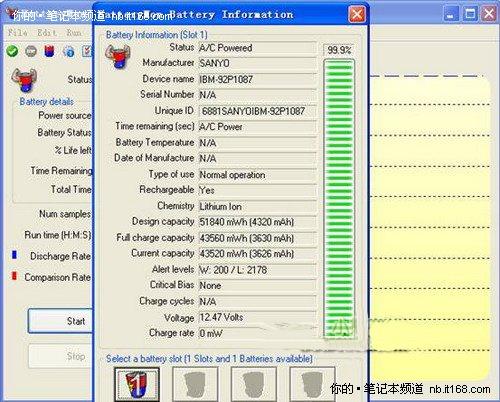Click the Charge cycles N/A field
500x402 pixels.
(x=257, y=301)
